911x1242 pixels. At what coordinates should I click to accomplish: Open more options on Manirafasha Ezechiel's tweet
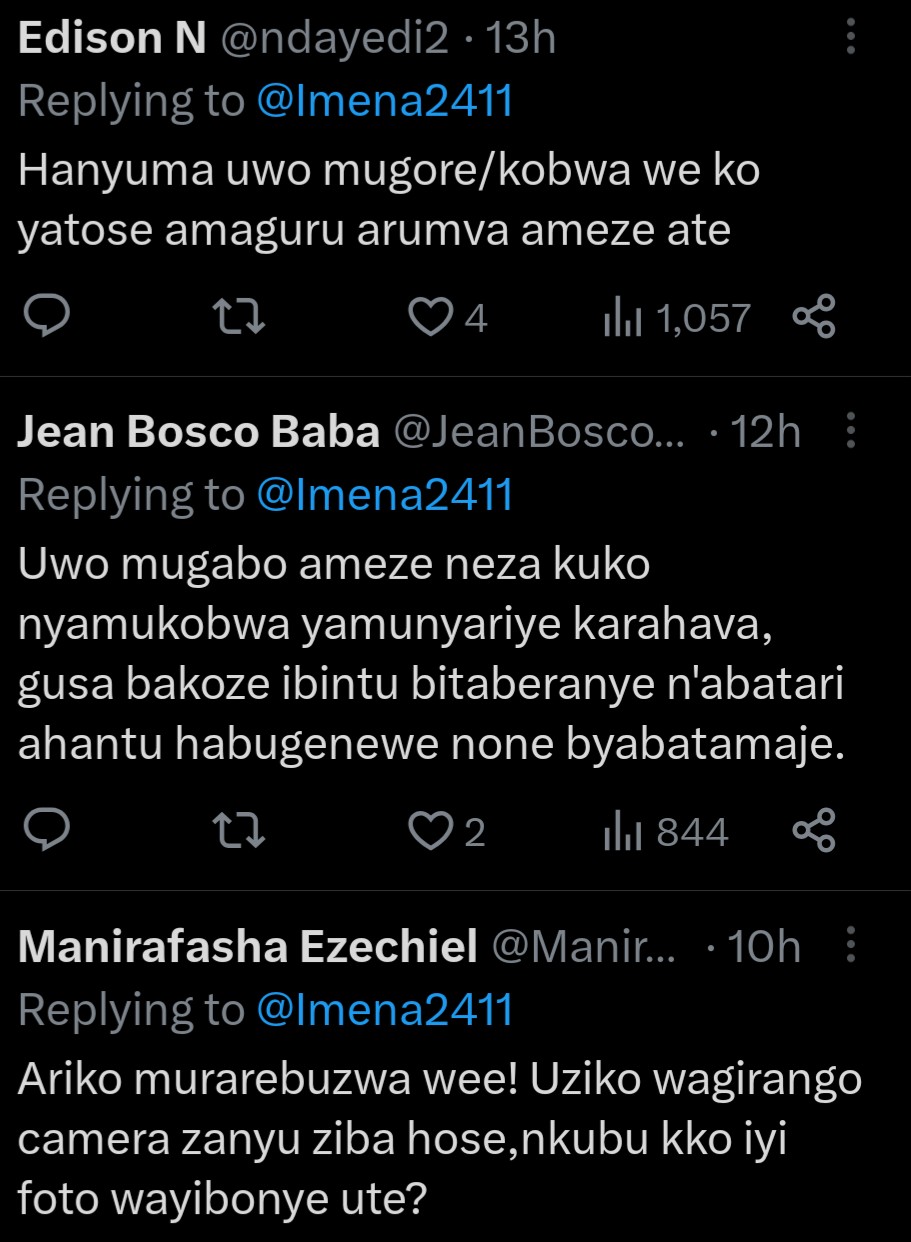851,946
